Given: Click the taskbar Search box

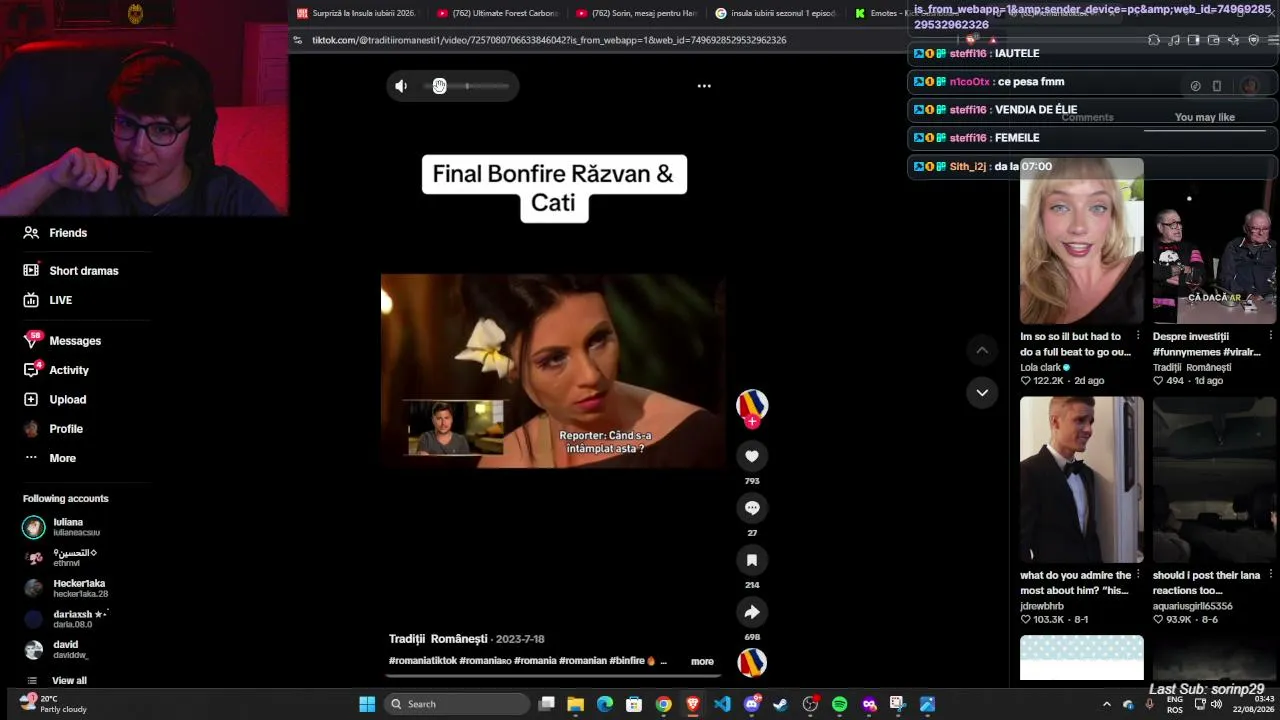Looking at the screenshot, I should 457,704.
